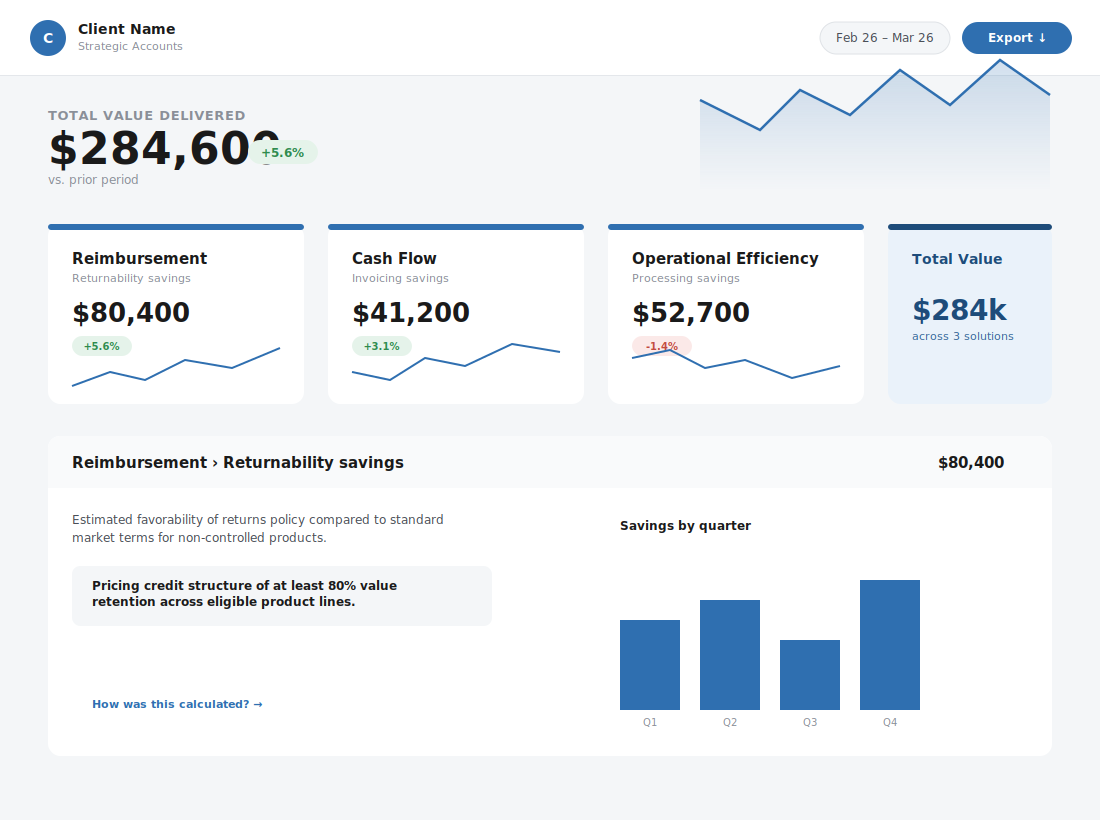Screen dimensions: 1100x820
Task: Click the "across 3 solutions" caption
Action: pyautogui.click(x=962, y=336)
